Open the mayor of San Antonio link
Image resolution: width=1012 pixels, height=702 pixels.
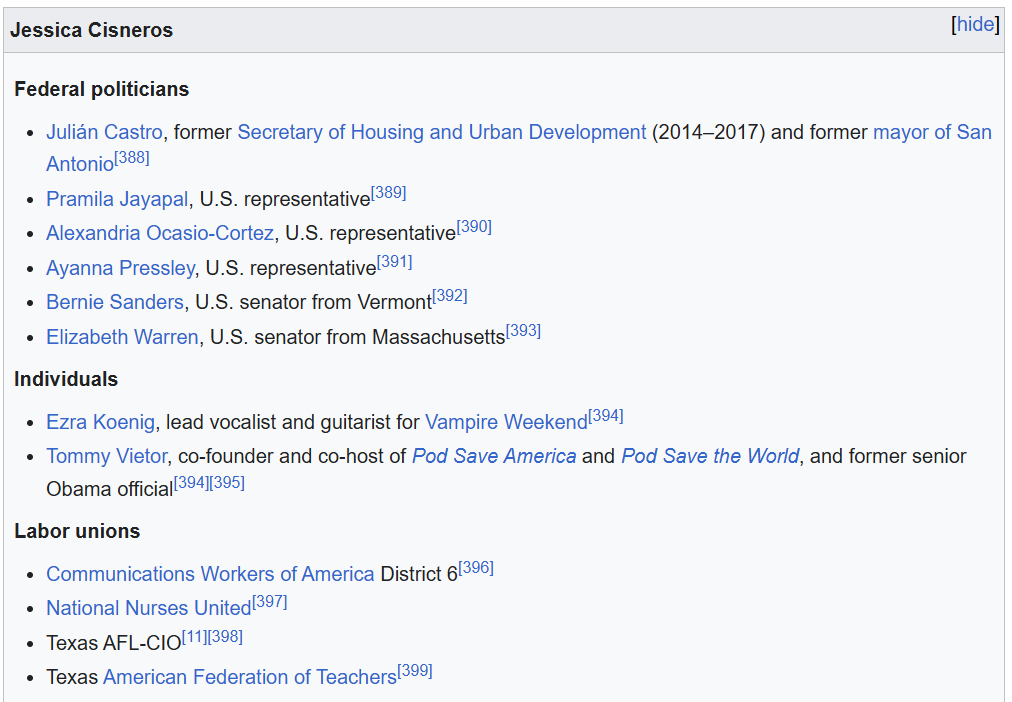click(932, 132)
